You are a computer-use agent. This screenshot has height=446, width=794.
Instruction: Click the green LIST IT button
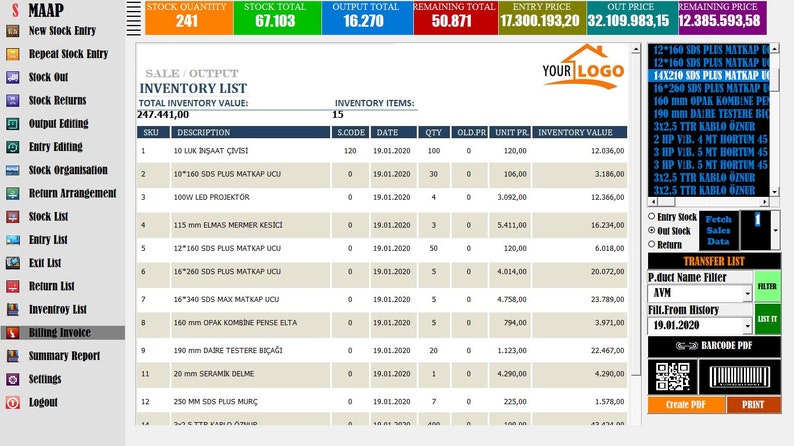click(x=767, y=319)
